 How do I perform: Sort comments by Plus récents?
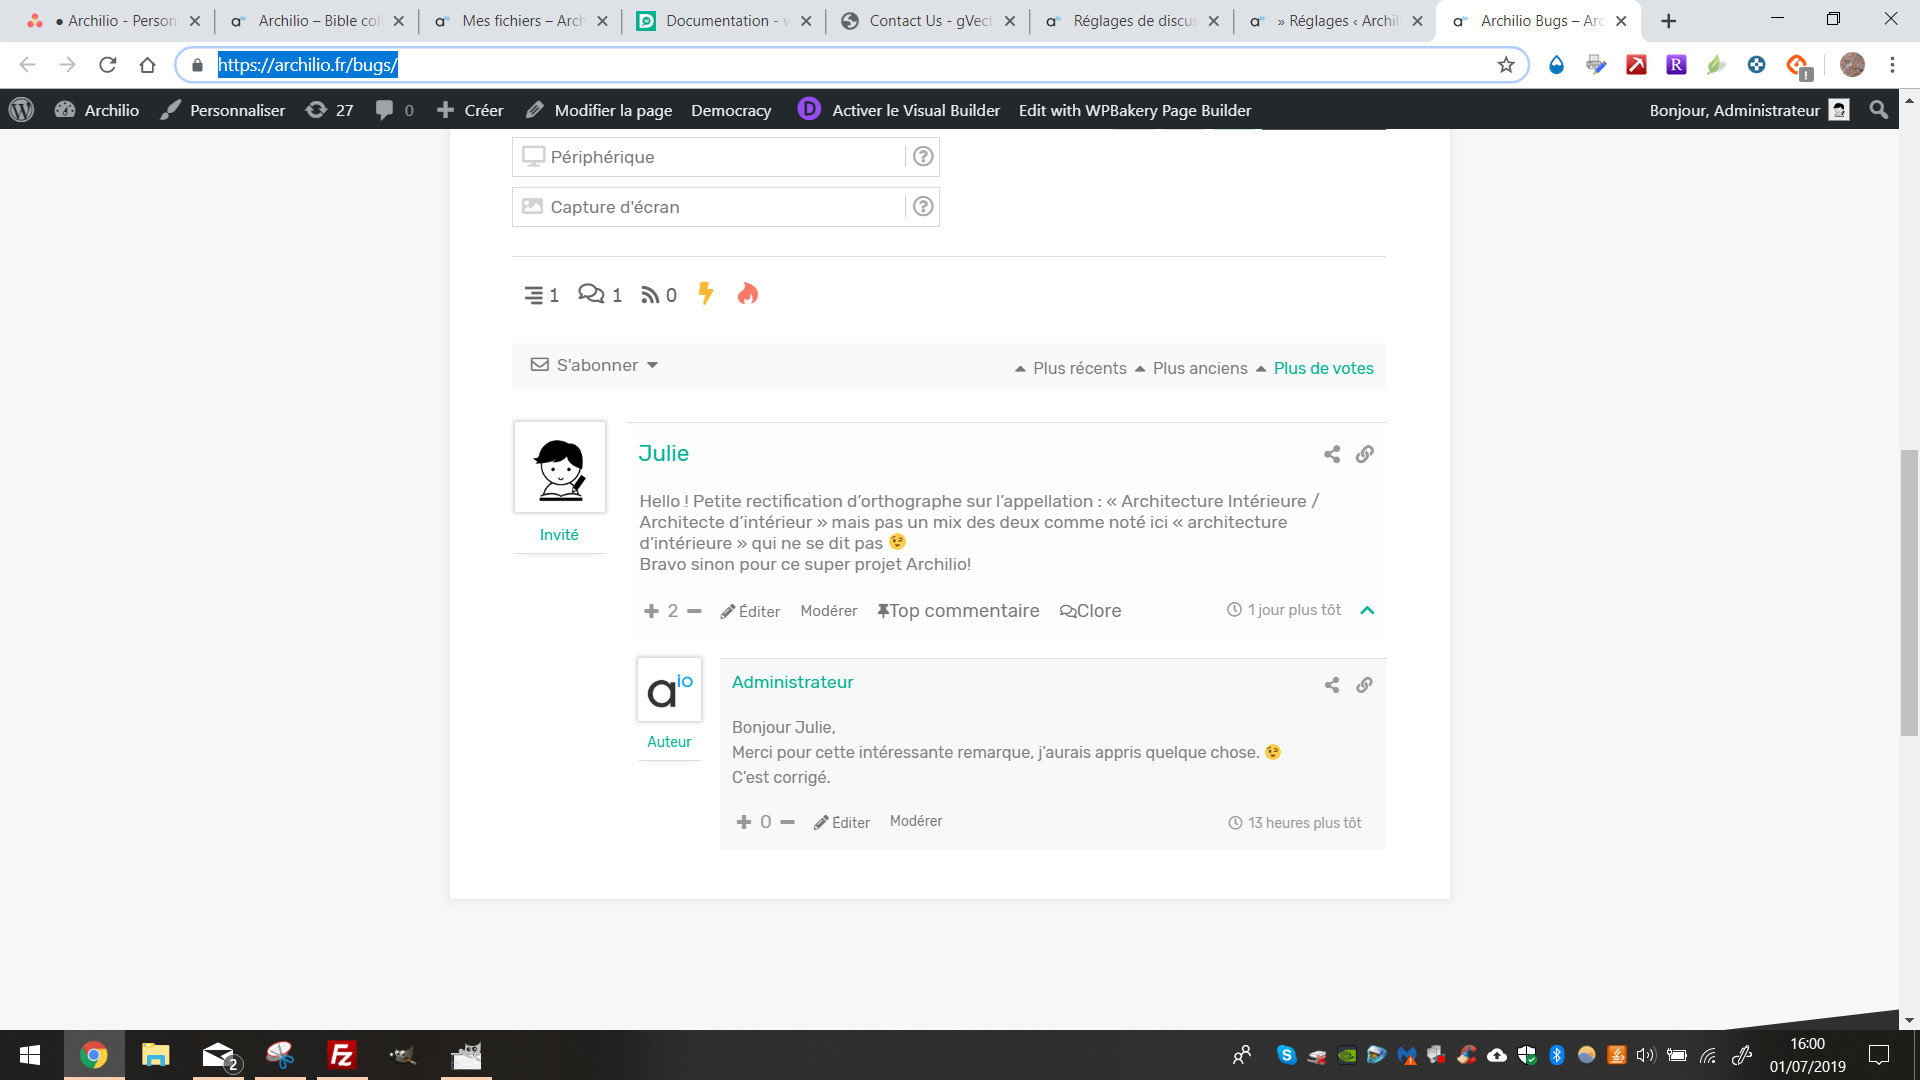tap(1079, 368)
